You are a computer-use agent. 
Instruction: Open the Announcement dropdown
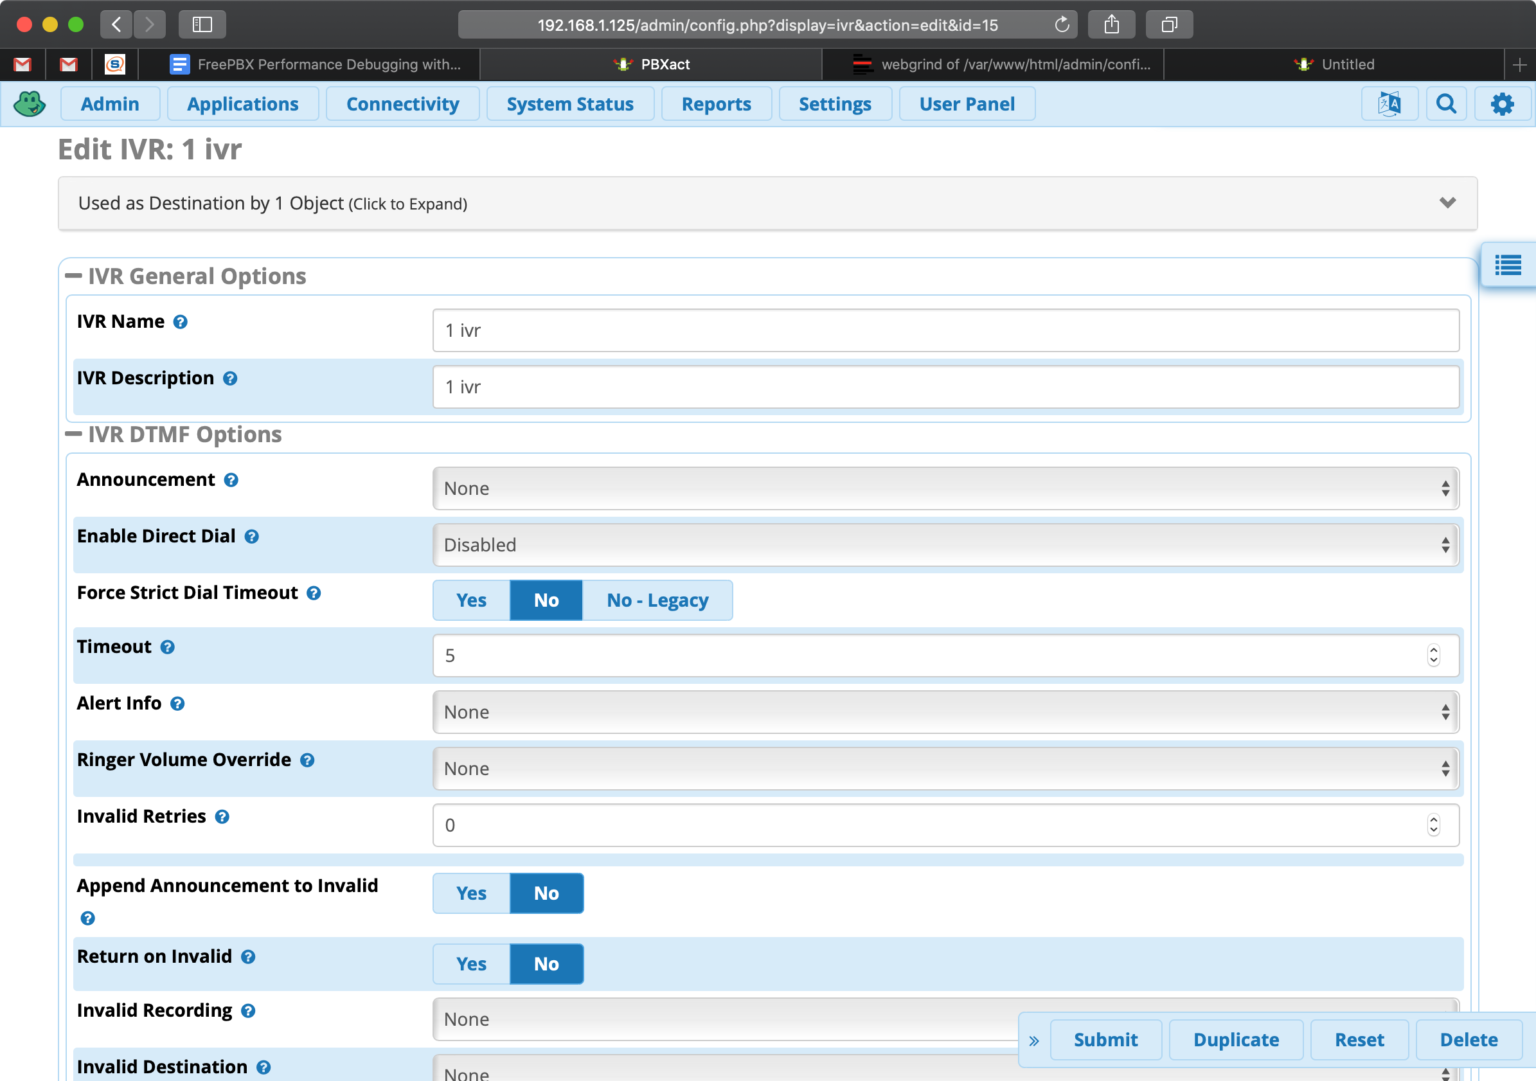coord(945,488)
